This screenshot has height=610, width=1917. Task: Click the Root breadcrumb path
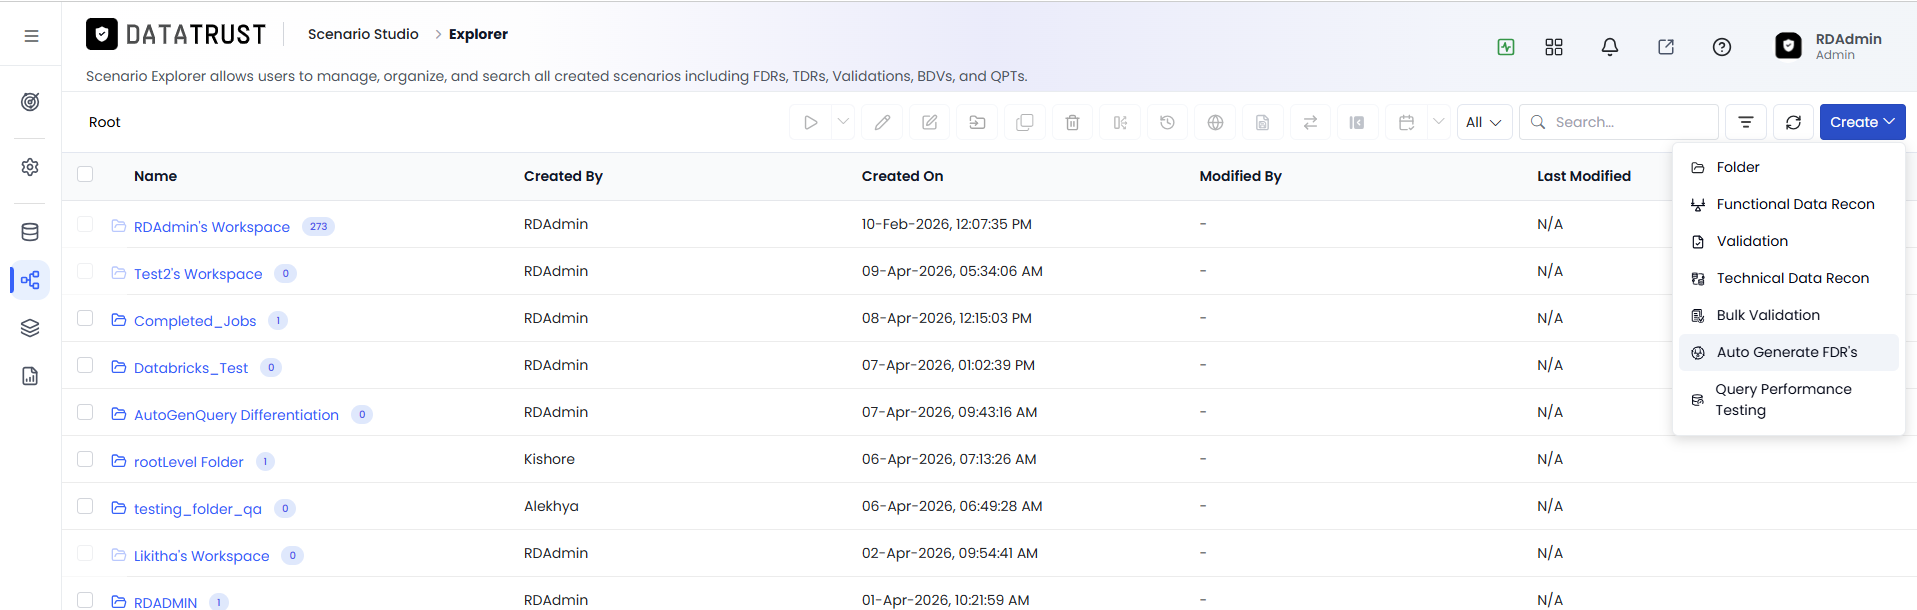[x=105, y=122]
